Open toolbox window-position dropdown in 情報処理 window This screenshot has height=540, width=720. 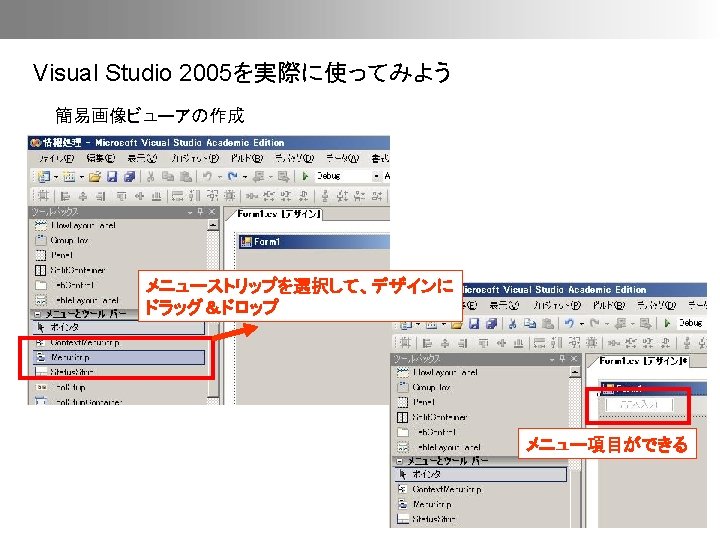pyautogui.click(x=190, y=212)
